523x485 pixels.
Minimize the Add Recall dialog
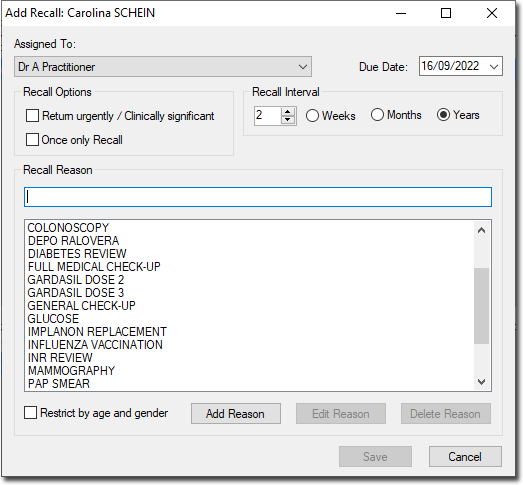[x=401, y=13]
